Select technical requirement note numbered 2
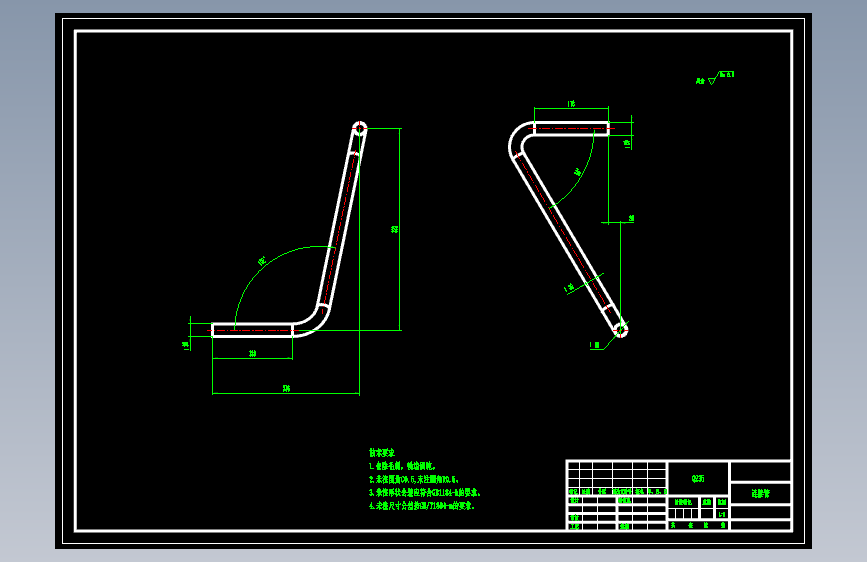The width and height of the screenshot is (867, 562). click(414, 480)
